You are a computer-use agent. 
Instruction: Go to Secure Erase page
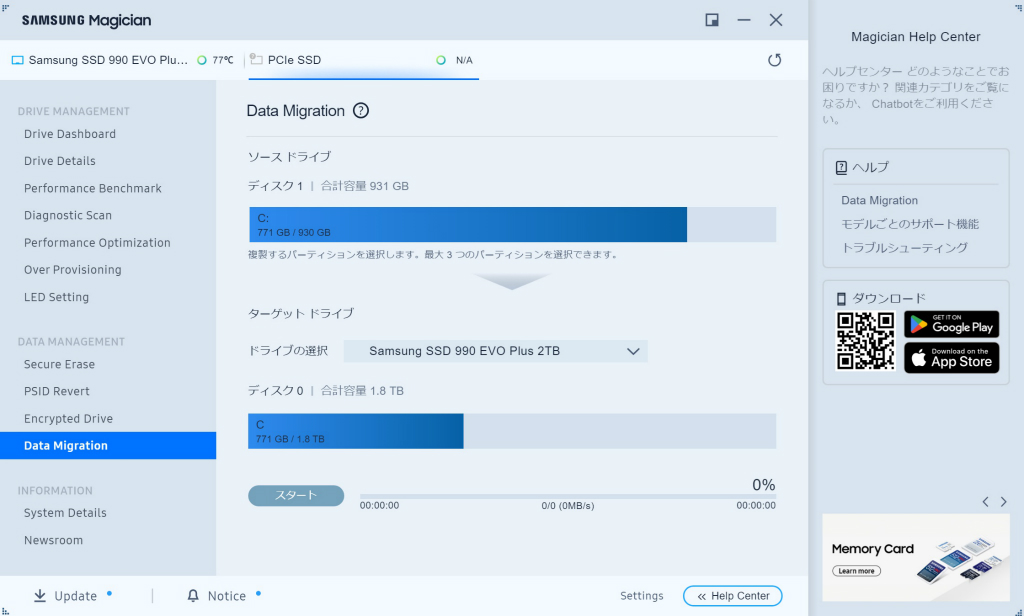(x=59, y=365)
